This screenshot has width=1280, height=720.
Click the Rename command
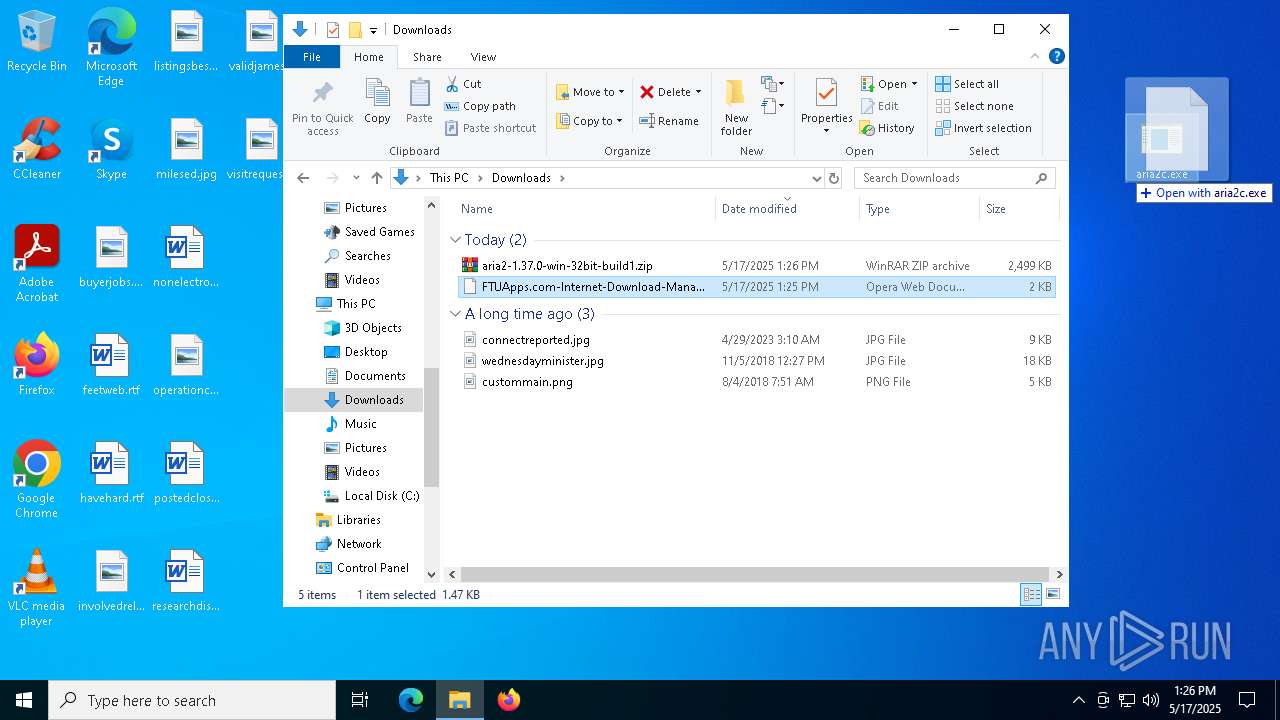coord(668,121)
